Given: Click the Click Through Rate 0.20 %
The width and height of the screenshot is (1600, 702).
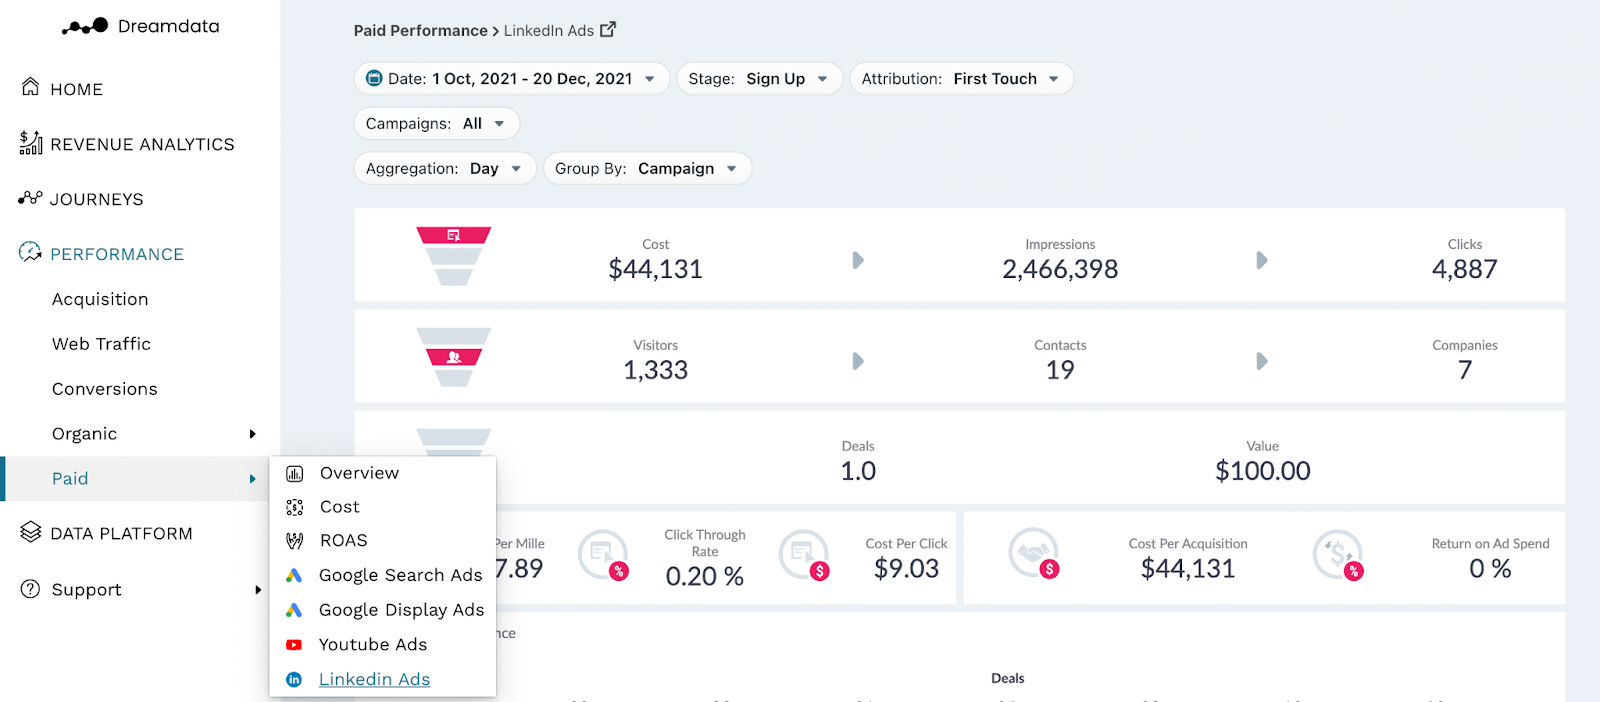Looking at the screenshot, I should click(705, 577).
